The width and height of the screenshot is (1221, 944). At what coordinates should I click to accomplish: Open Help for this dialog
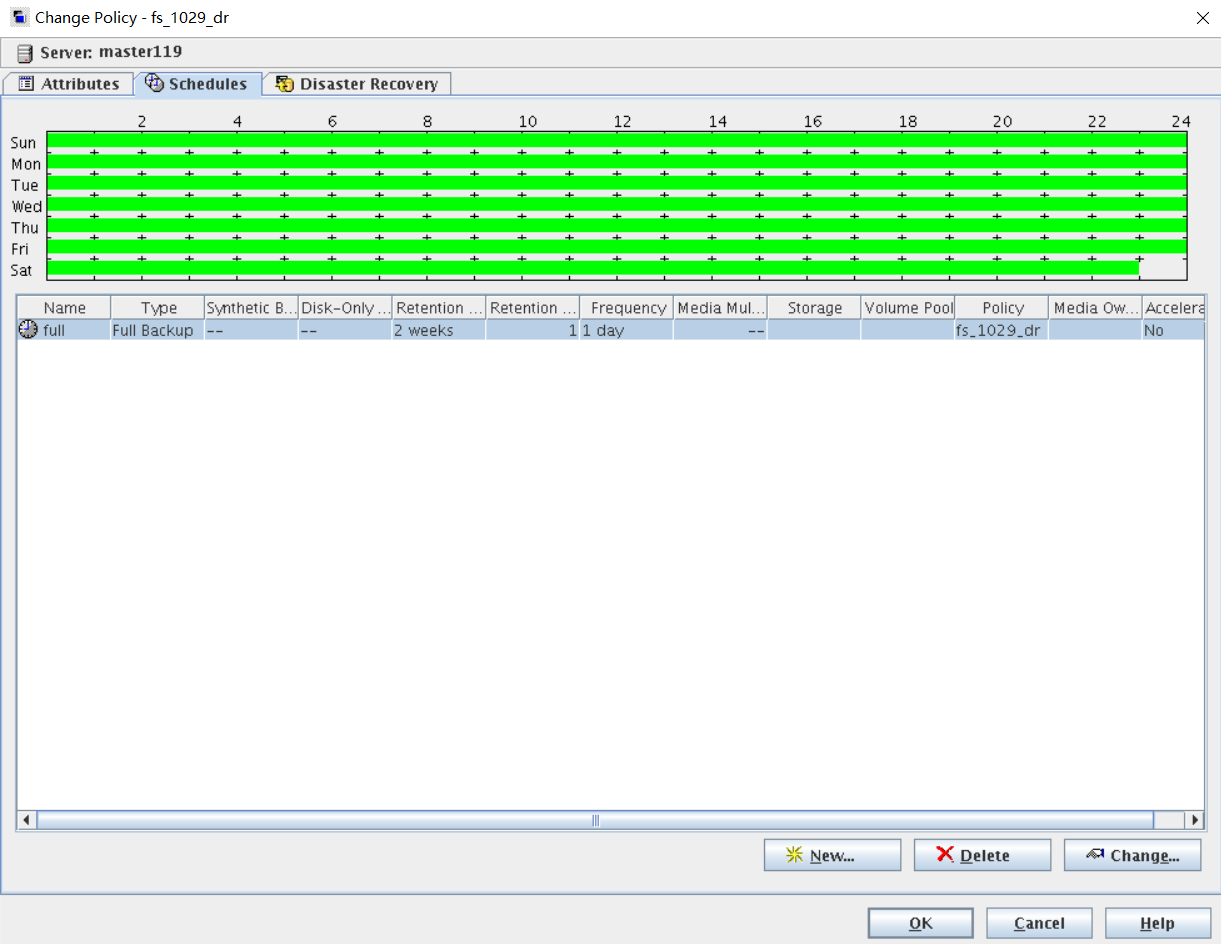(1157, 923)
